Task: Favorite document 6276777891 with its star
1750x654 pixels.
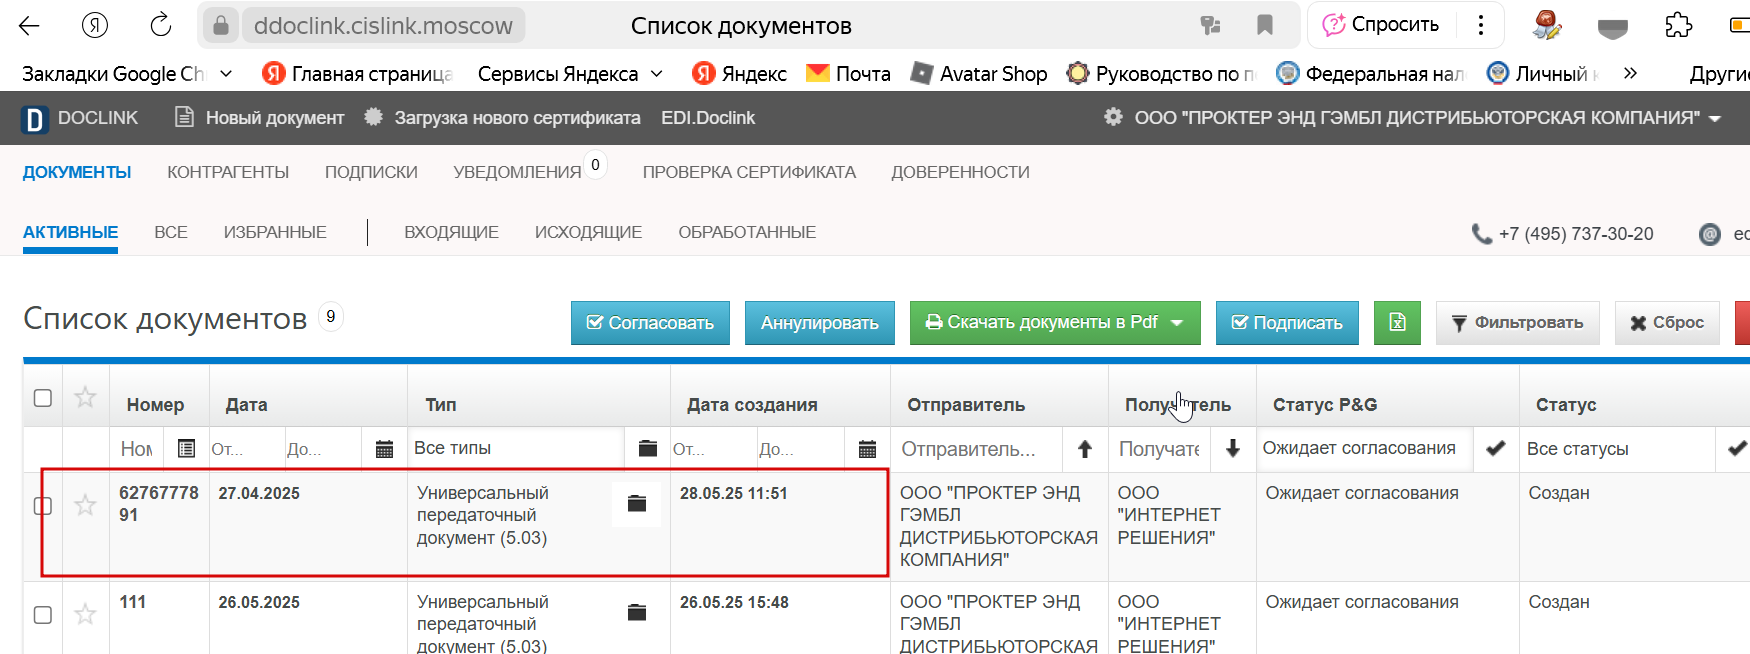Action: coord(86,505)
